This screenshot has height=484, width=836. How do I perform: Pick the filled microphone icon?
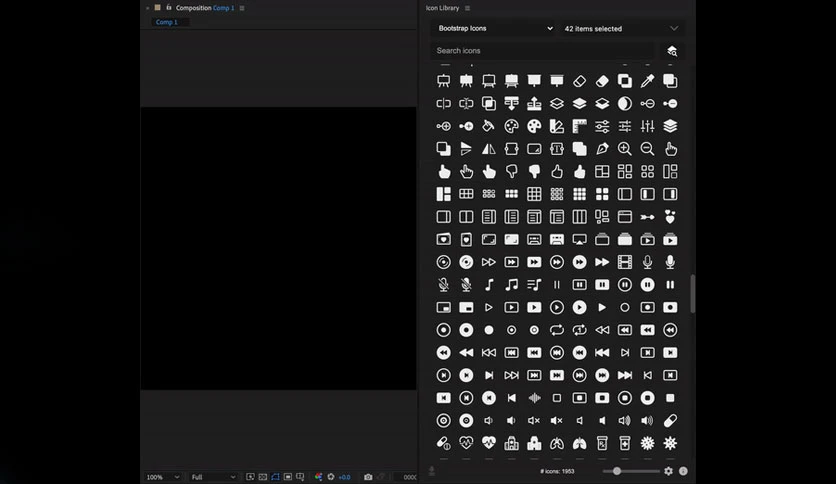pos(670,262)
